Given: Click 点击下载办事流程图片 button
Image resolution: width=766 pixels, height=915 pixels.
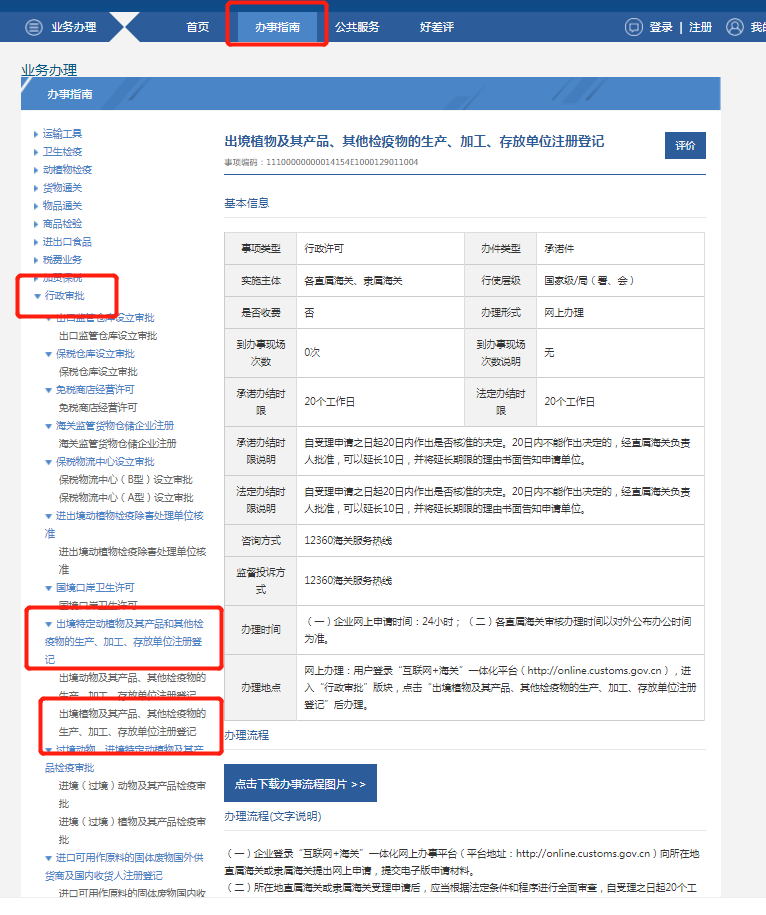Looking at the screenshot, I should pos(300,783).
